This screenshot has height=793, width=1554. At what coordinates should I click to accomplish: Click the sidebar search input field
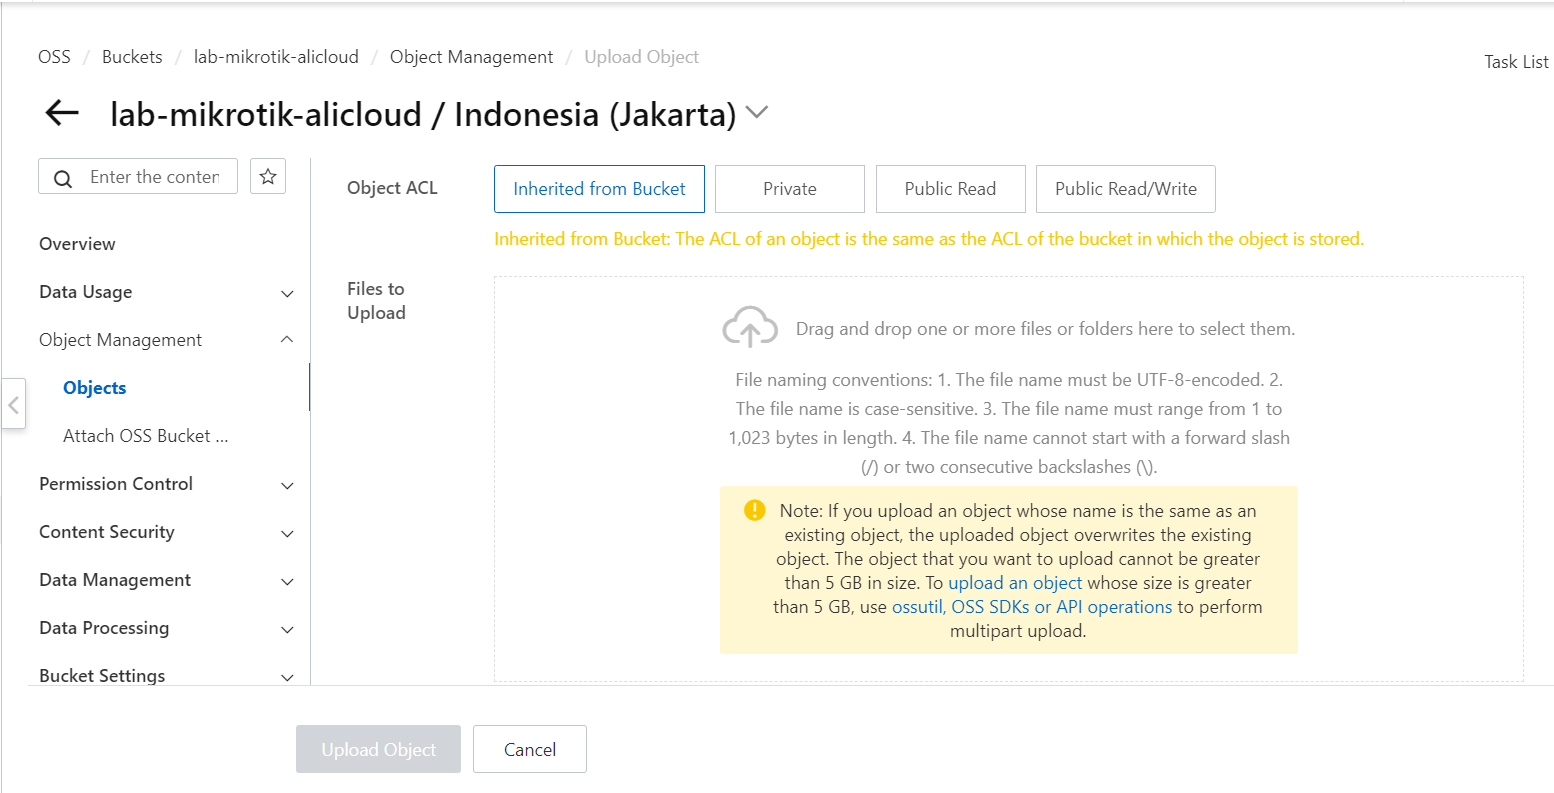138,176
